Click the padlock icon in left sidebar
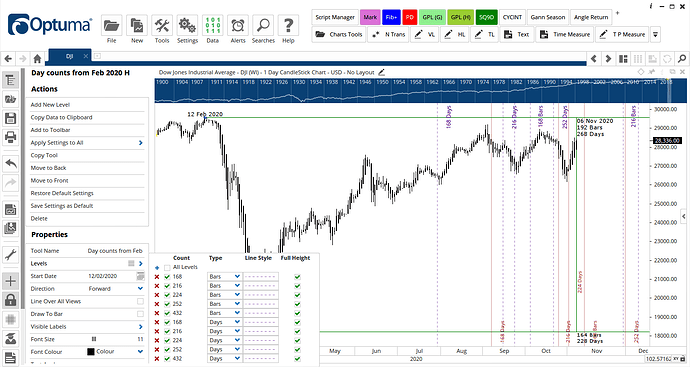690x367 pixels. coord(11,300)
